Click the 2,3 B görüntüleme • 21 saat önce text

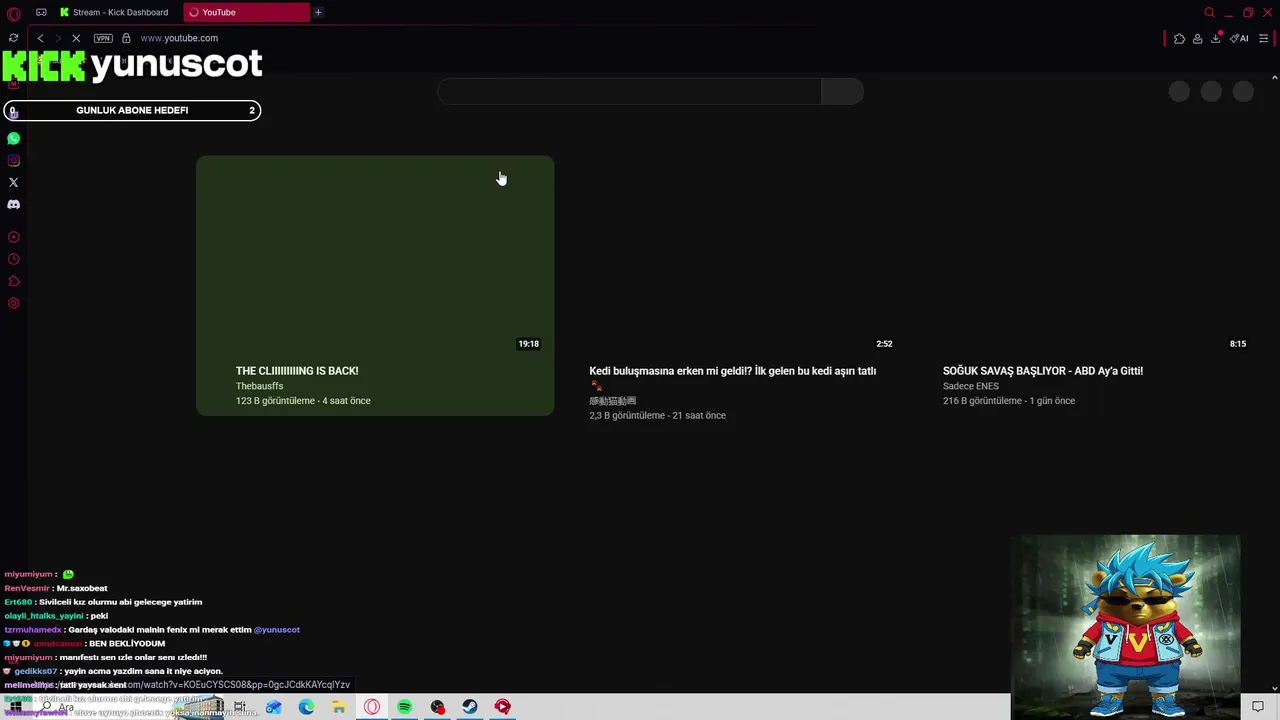[x=658, y=416]
